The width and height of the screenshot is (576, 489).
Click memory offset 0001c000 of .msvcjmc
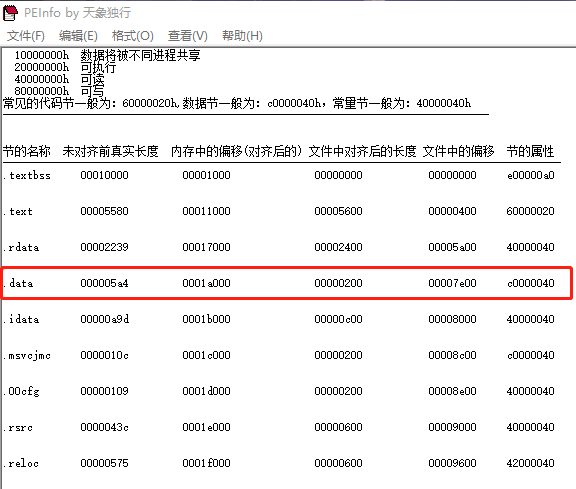(206, 355)
